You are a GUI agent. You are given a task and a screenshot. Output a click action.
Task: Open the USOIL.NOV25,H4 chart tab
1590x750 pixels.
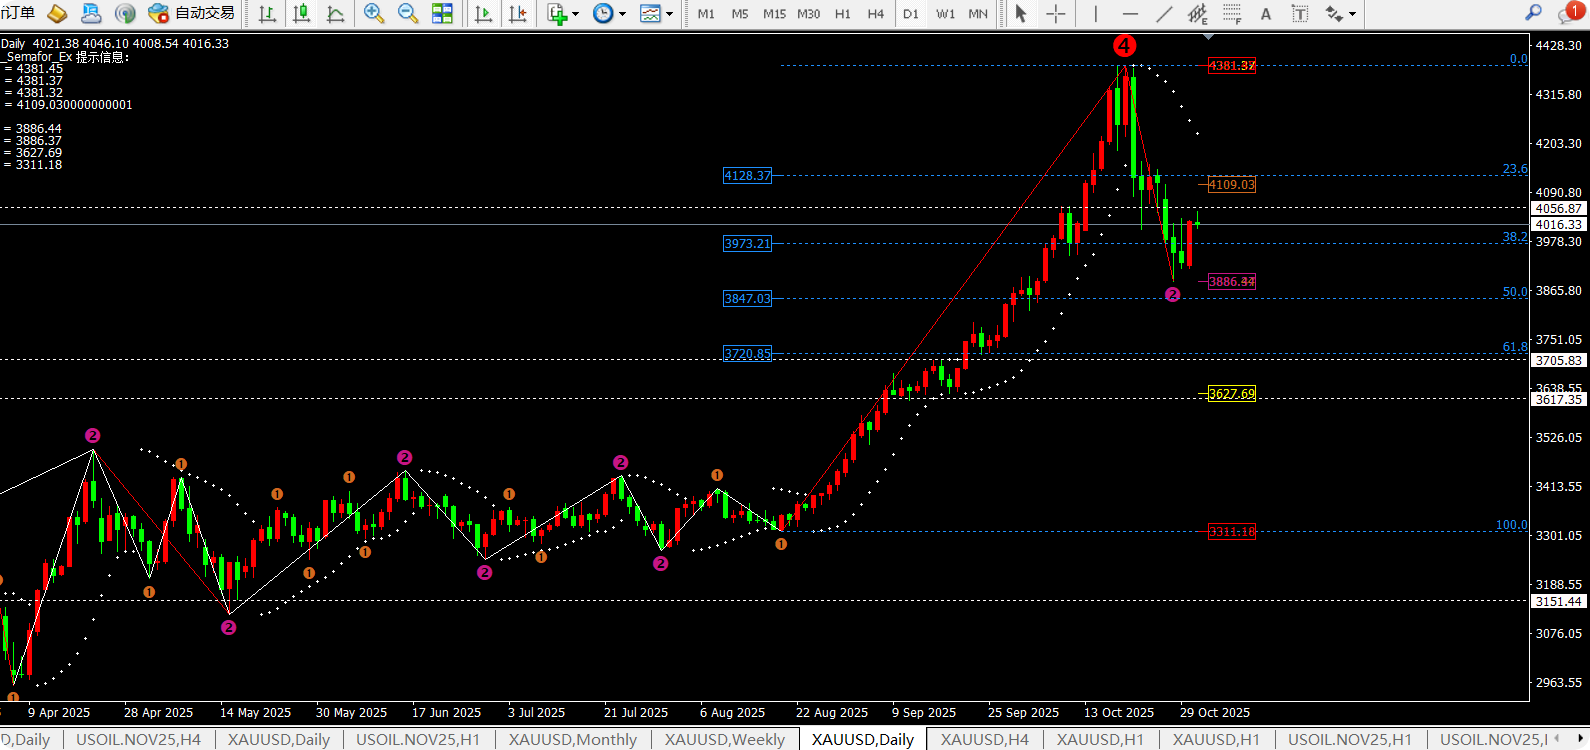pos(139,740)
